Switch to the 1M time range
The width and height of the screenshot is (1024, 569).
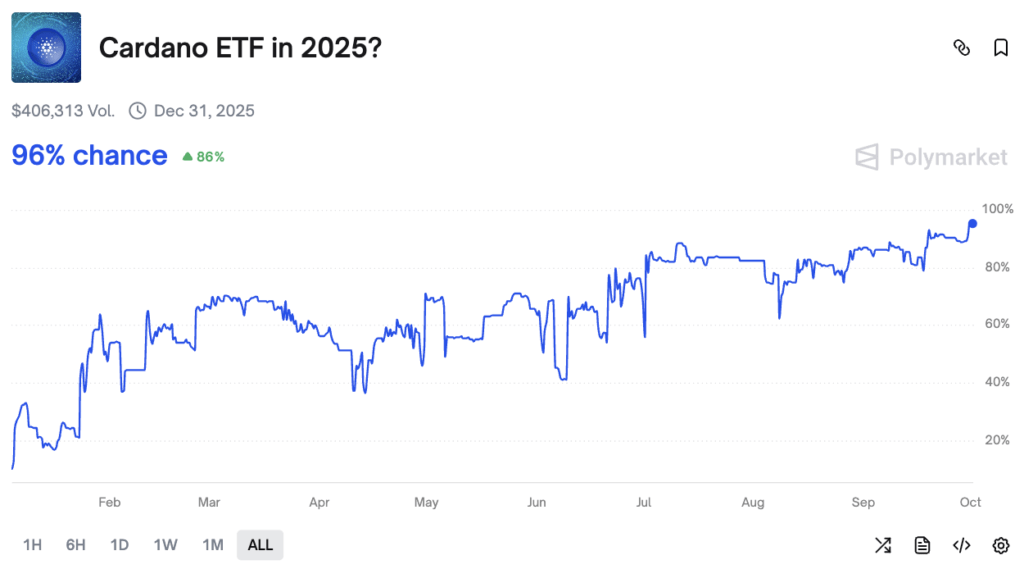coord(212,545)
